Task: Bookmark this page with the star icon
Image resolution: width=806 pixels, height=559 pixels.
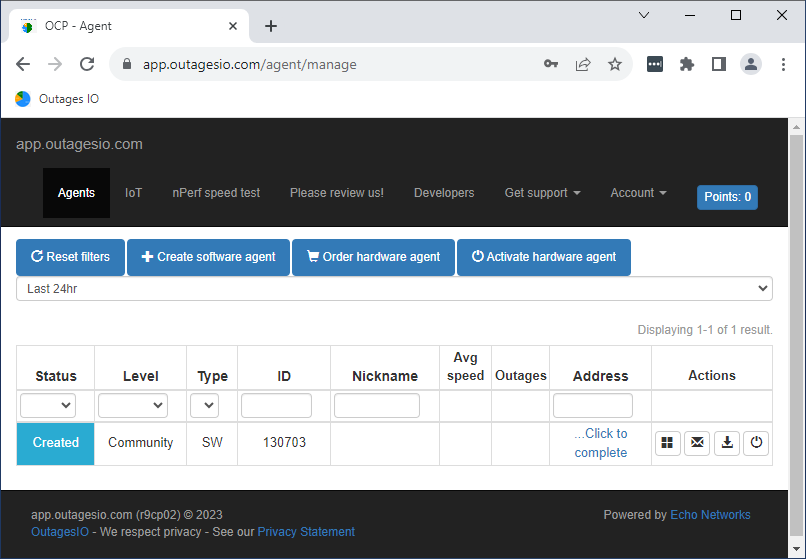Action: 615,64
